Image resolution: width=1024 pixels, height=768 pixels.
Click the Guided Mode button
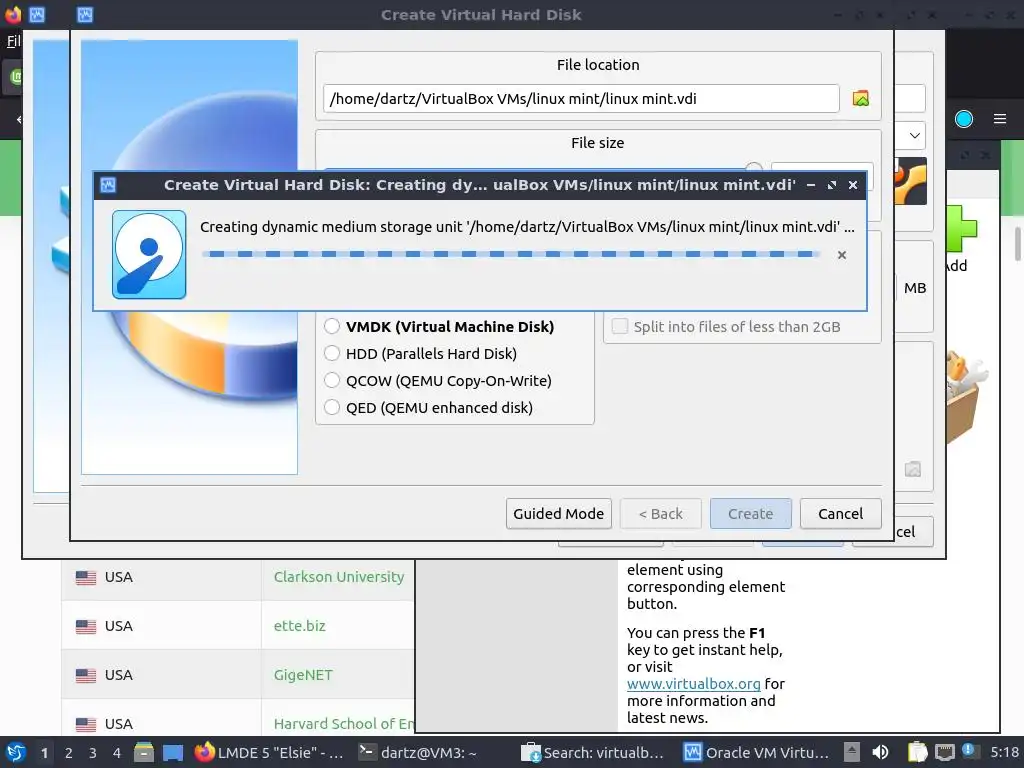pos(558,513)
